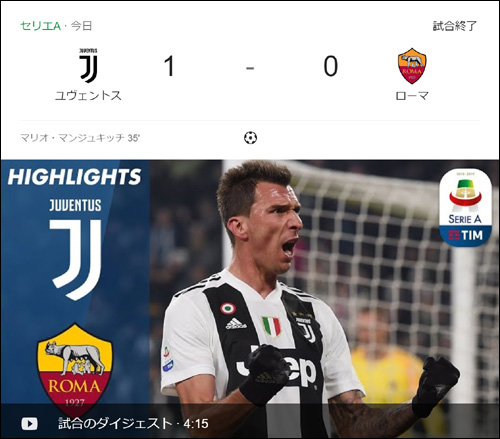Open the セリエA league link

click(41, 26)
